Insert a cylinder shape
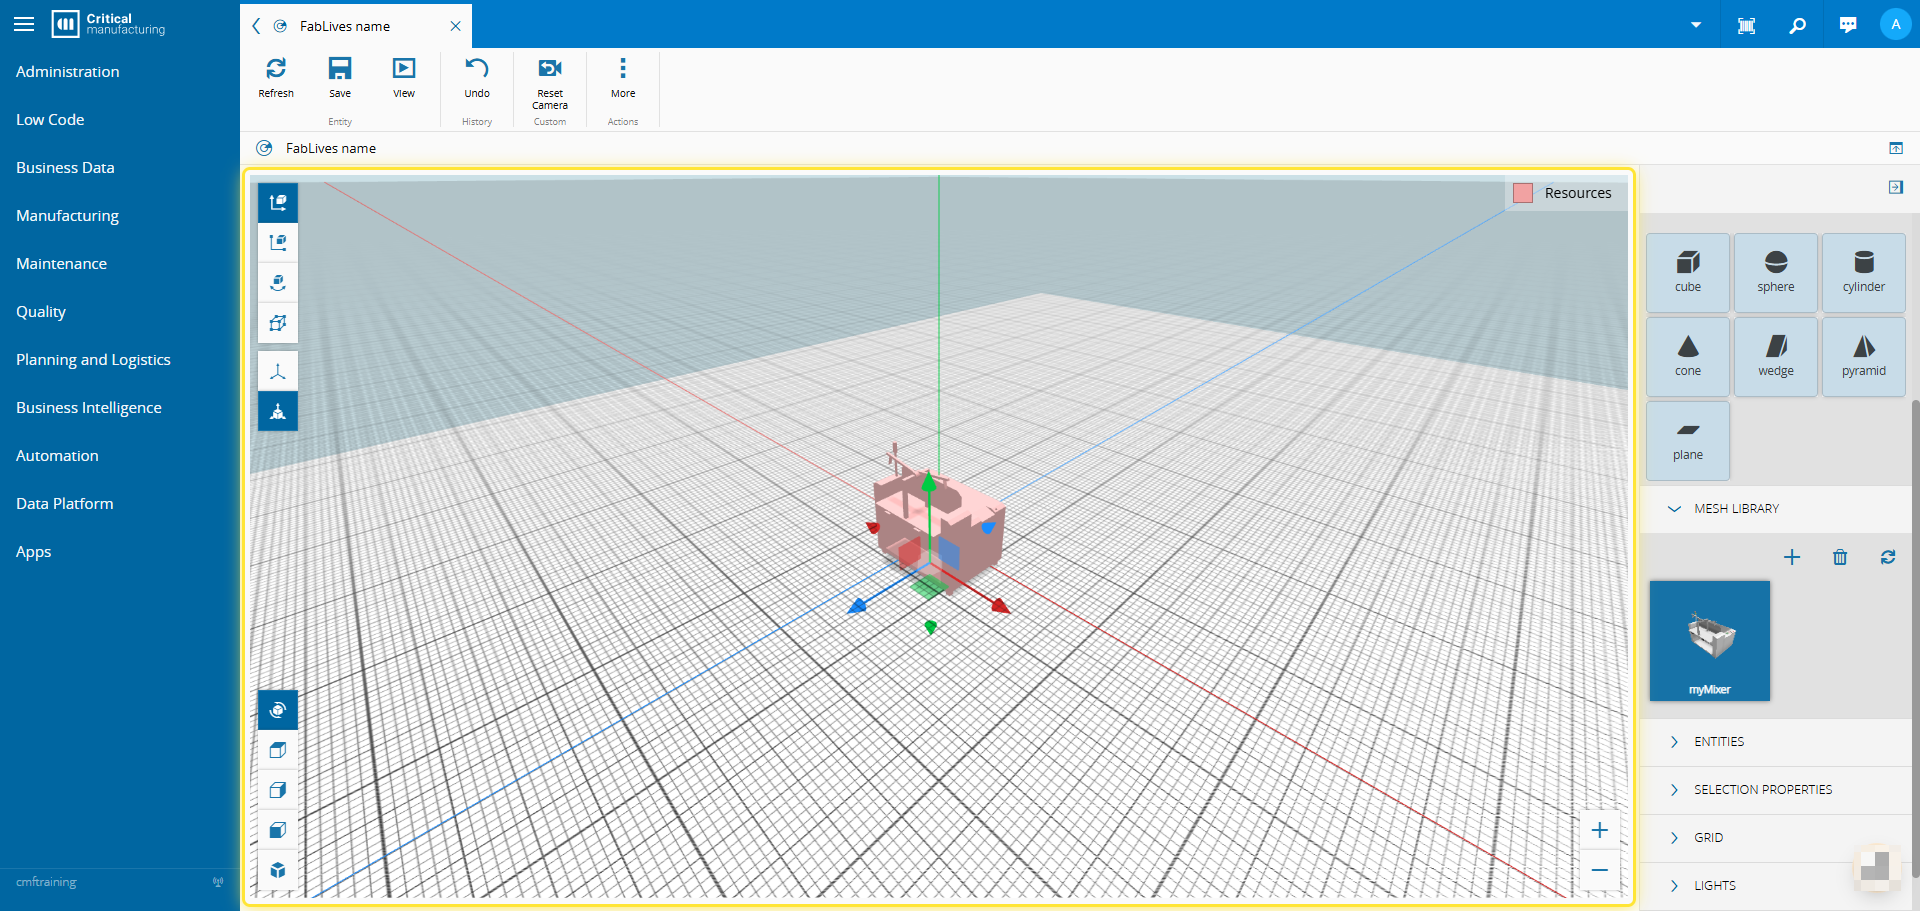This screenshot has height=911, width=1920. (x=1863, y=272)
